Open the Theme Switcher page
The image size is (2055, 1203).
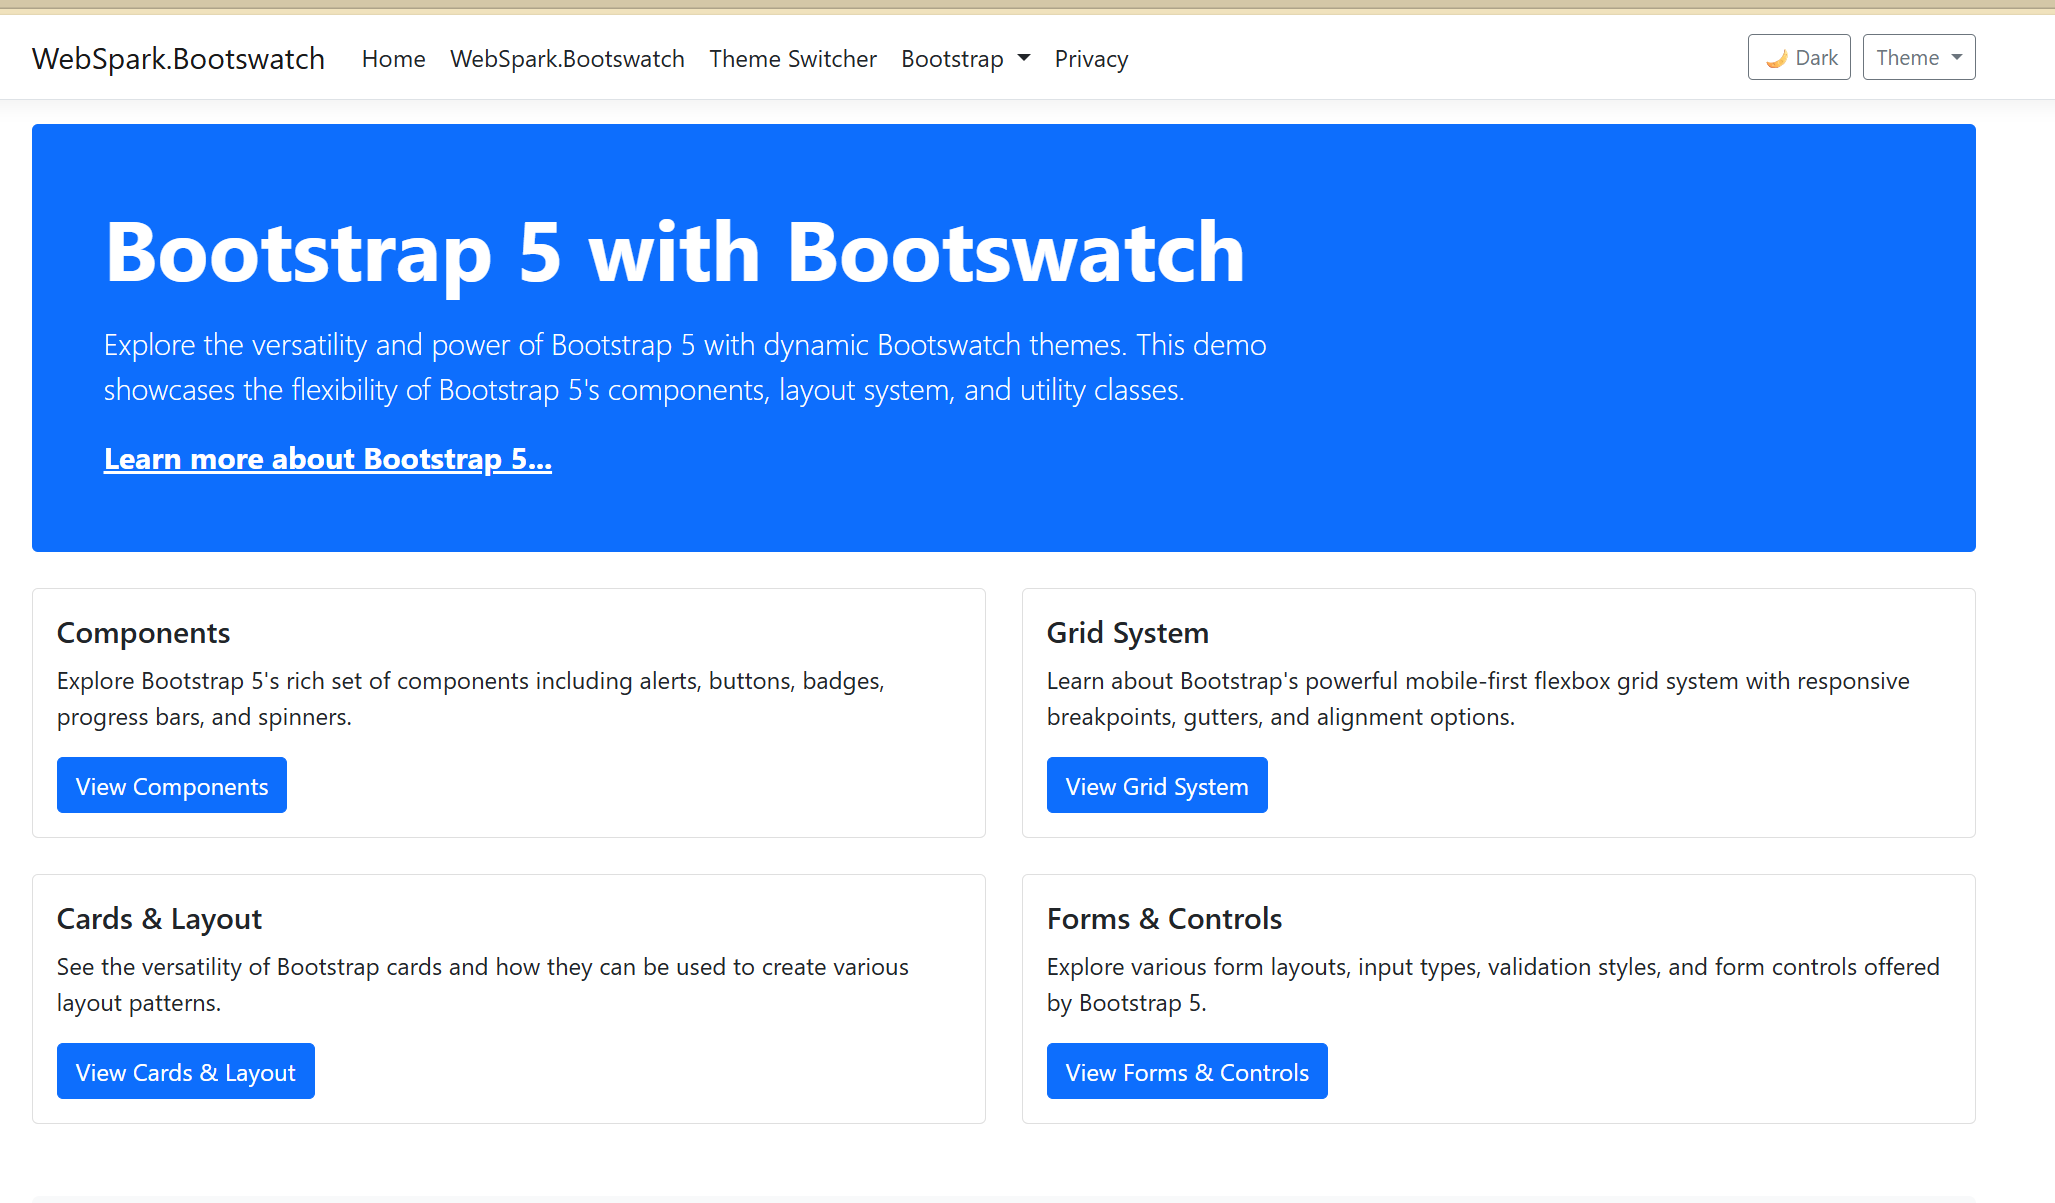point(792,59)
